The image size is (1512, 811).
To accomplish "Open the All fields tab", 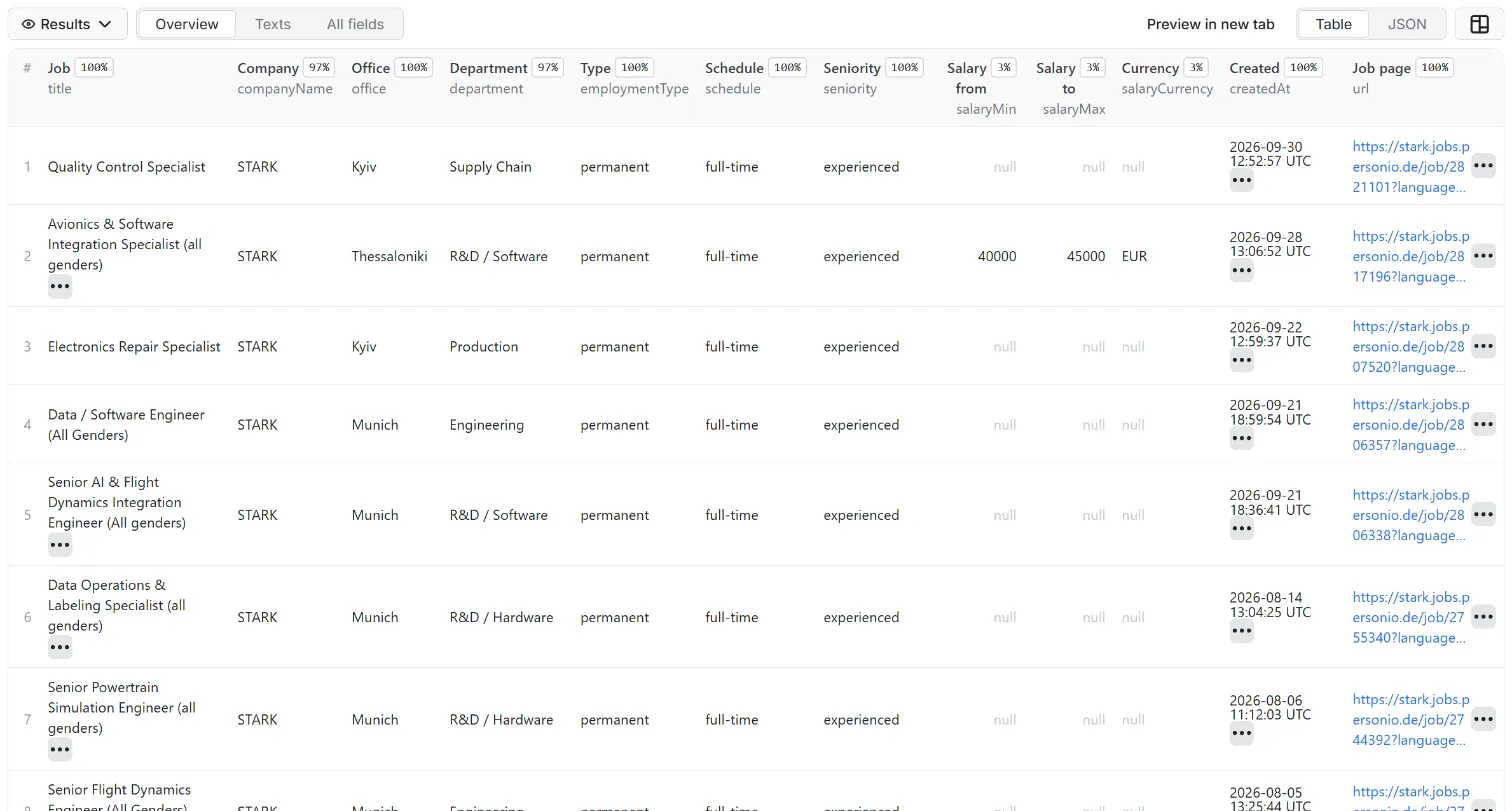I will [355, 24].
